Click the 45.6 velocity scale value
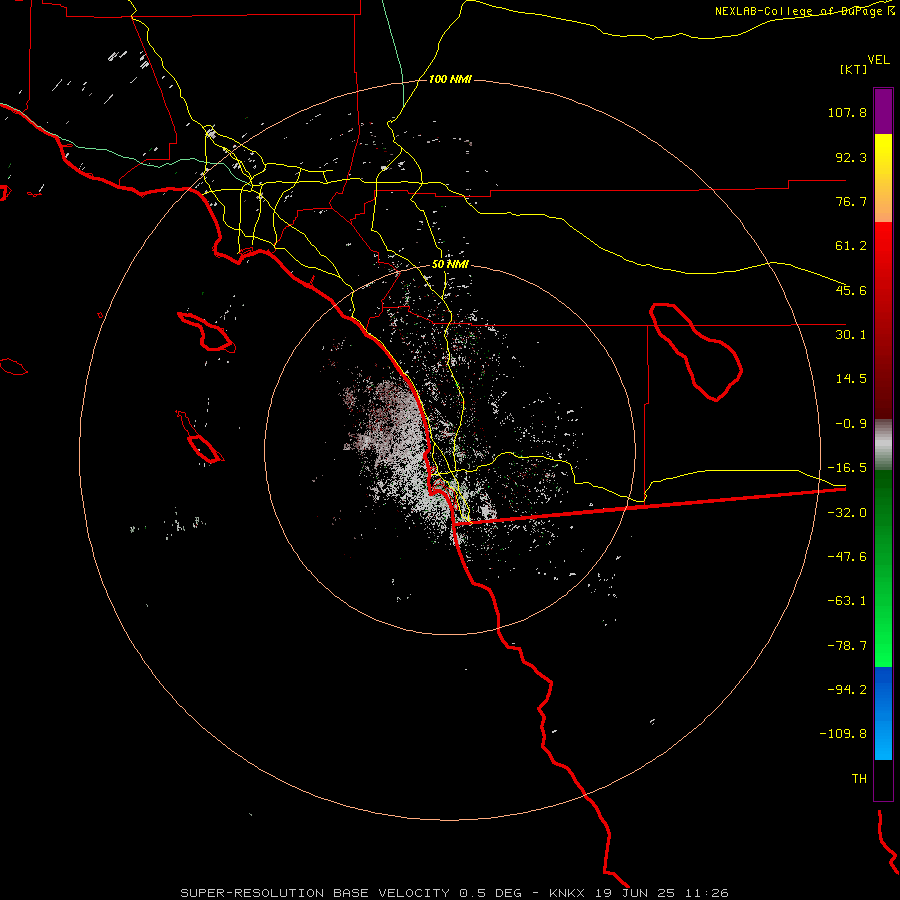 coord(851,290)
